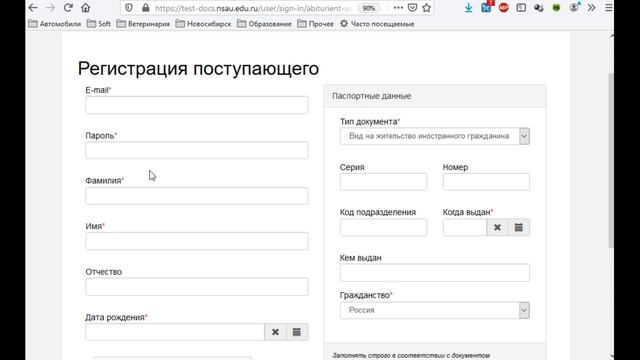Screen dimensions: 640x360
Task: Focus the Фамилия input field
Action: [197, 196]
